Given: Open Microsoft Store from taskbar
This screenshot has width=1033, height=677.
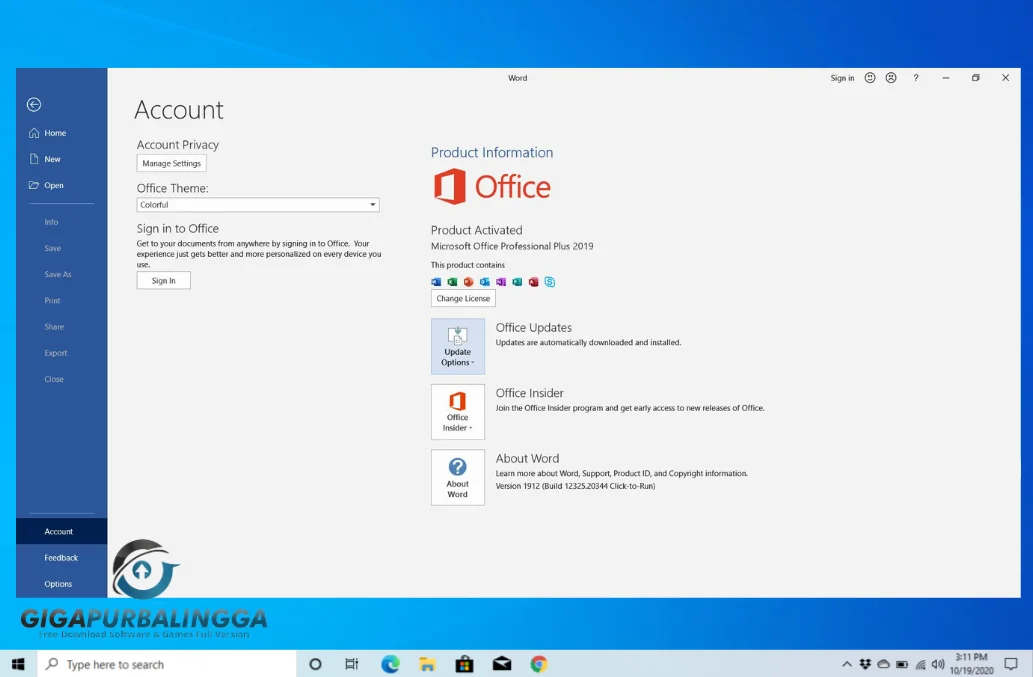Looking at the screenshot, I should coord(464,664).
